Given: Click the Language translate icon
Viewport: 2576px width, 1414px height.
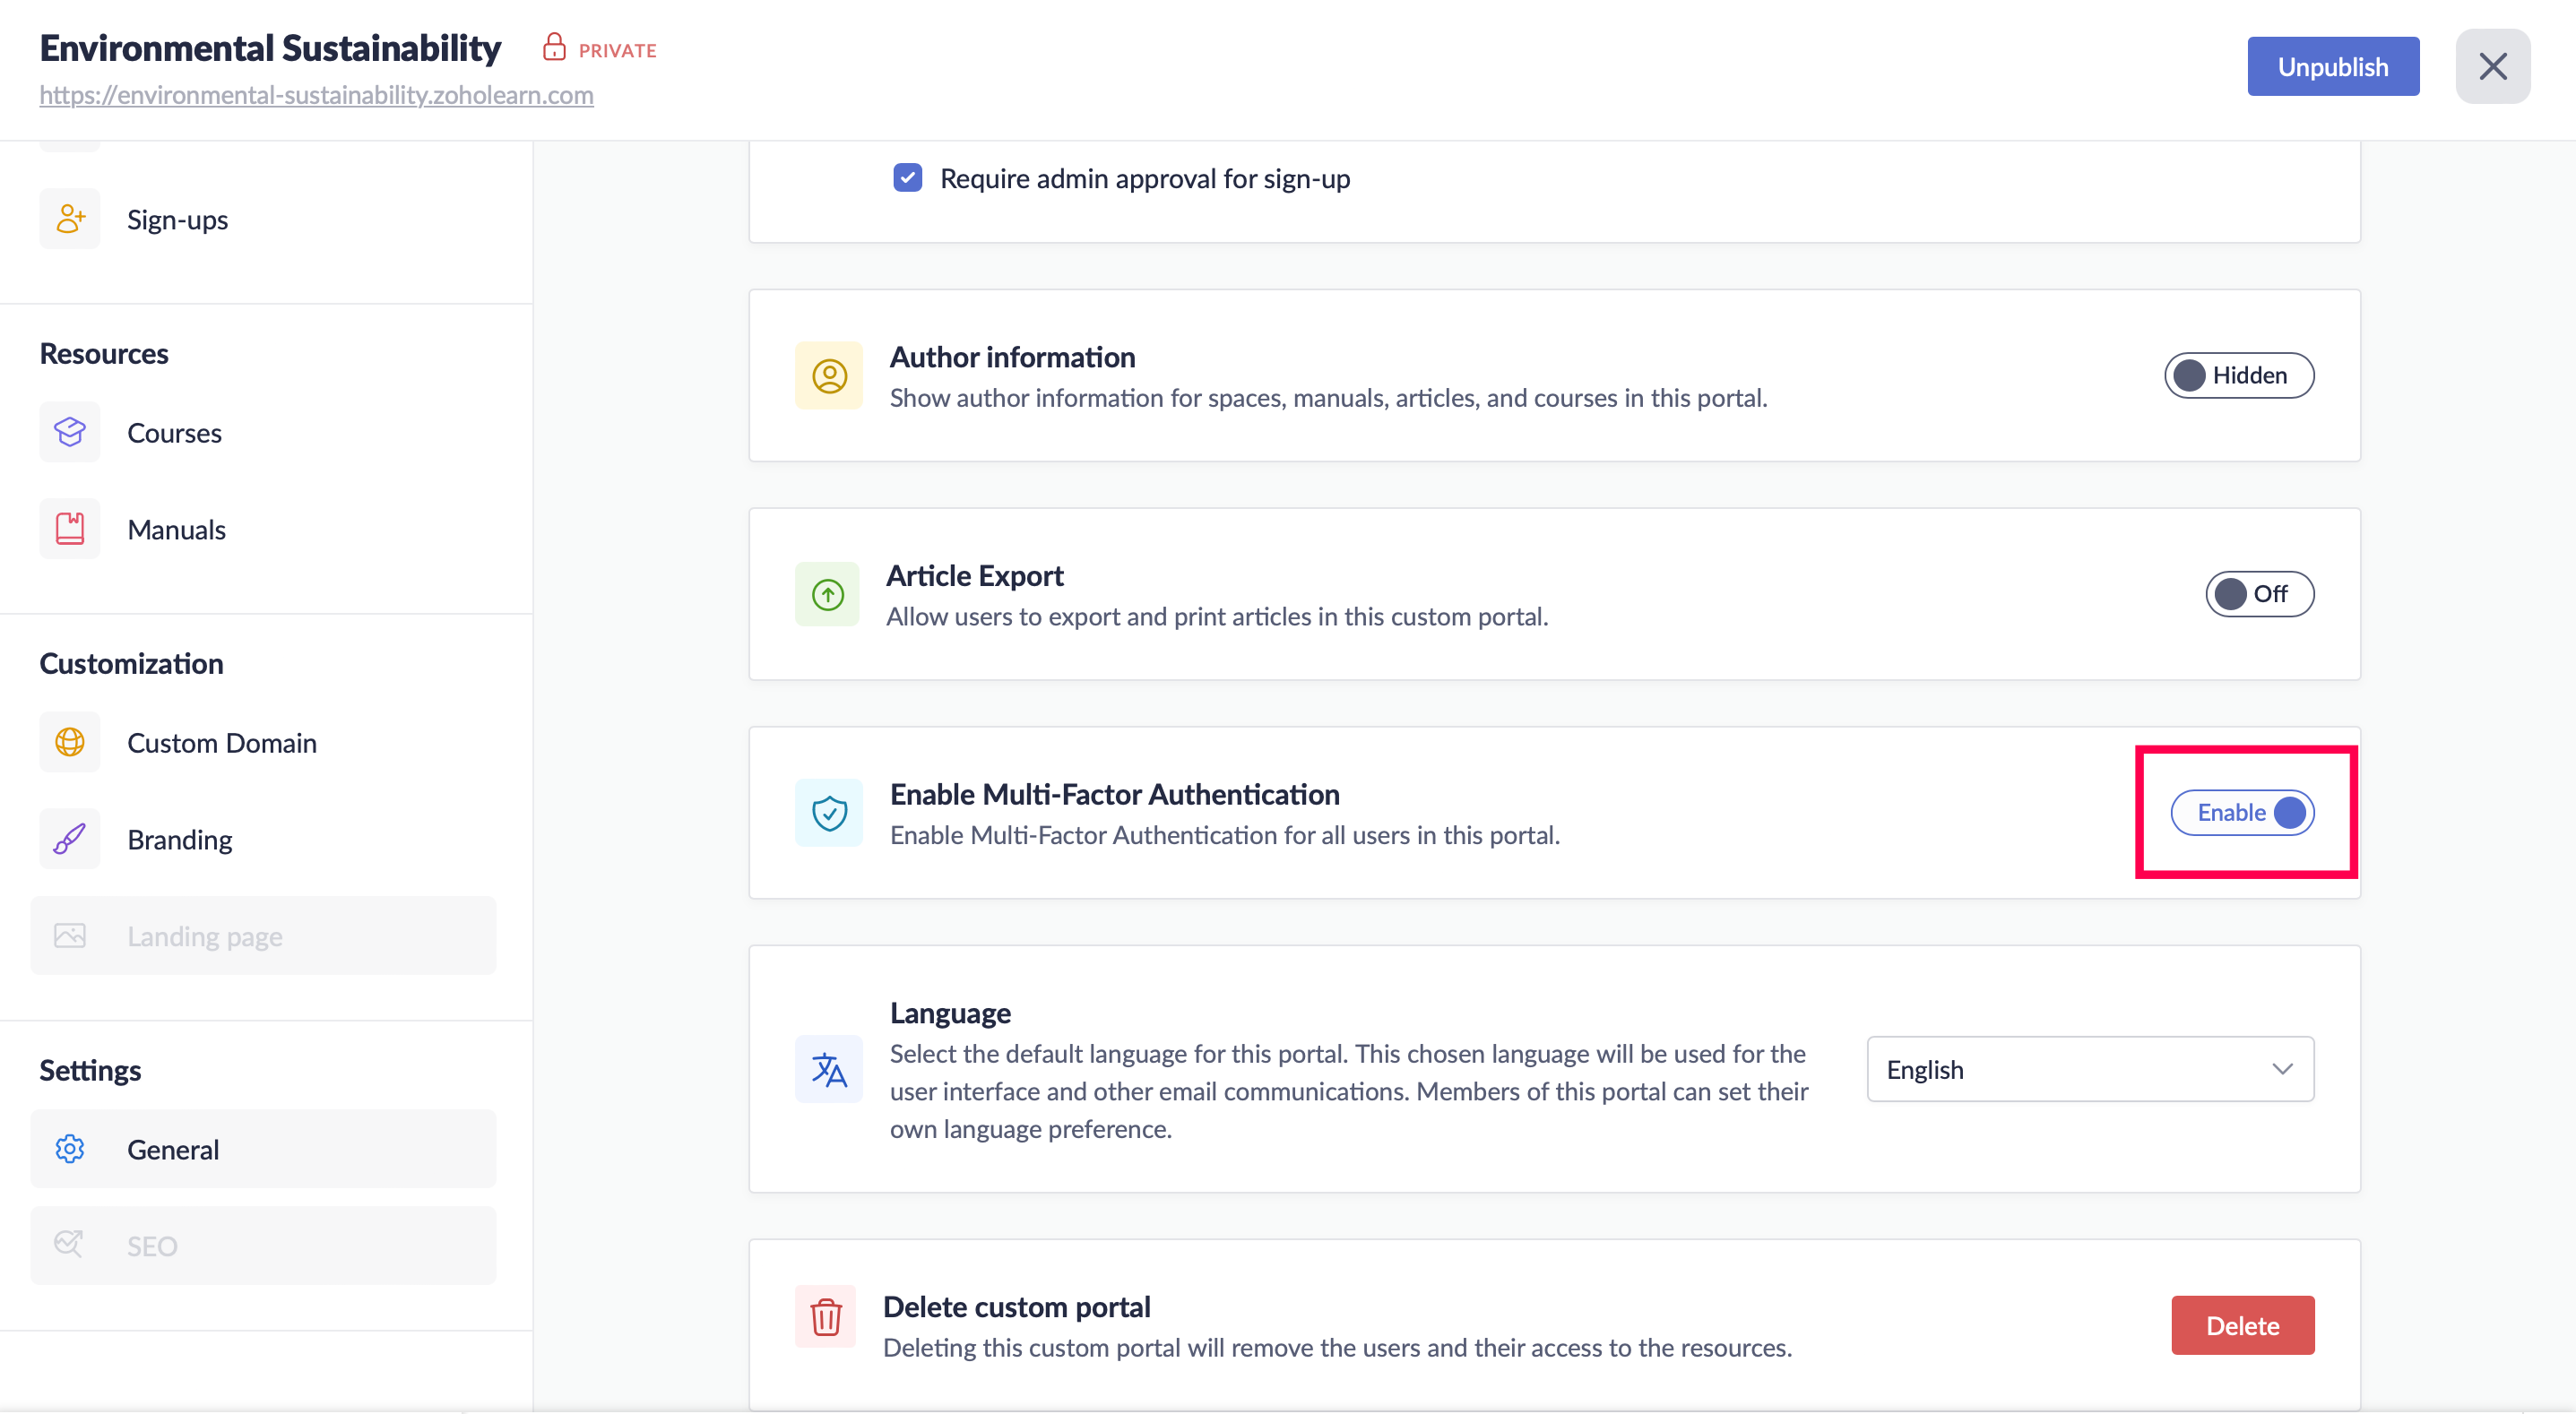Looking at the screenshot, I should click(829, 1069).
